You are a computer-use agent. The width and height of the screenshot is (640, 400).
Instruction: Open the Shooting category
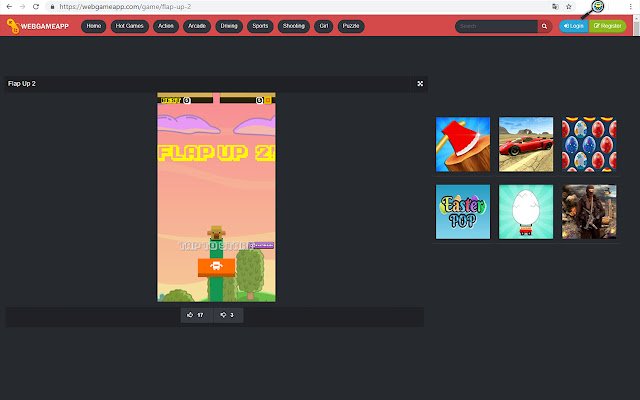[293, 26]
